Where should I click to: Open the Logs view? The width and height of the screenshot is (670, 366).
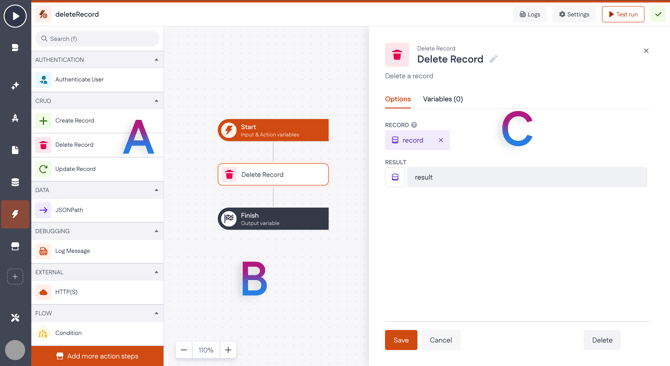point(530,14)
